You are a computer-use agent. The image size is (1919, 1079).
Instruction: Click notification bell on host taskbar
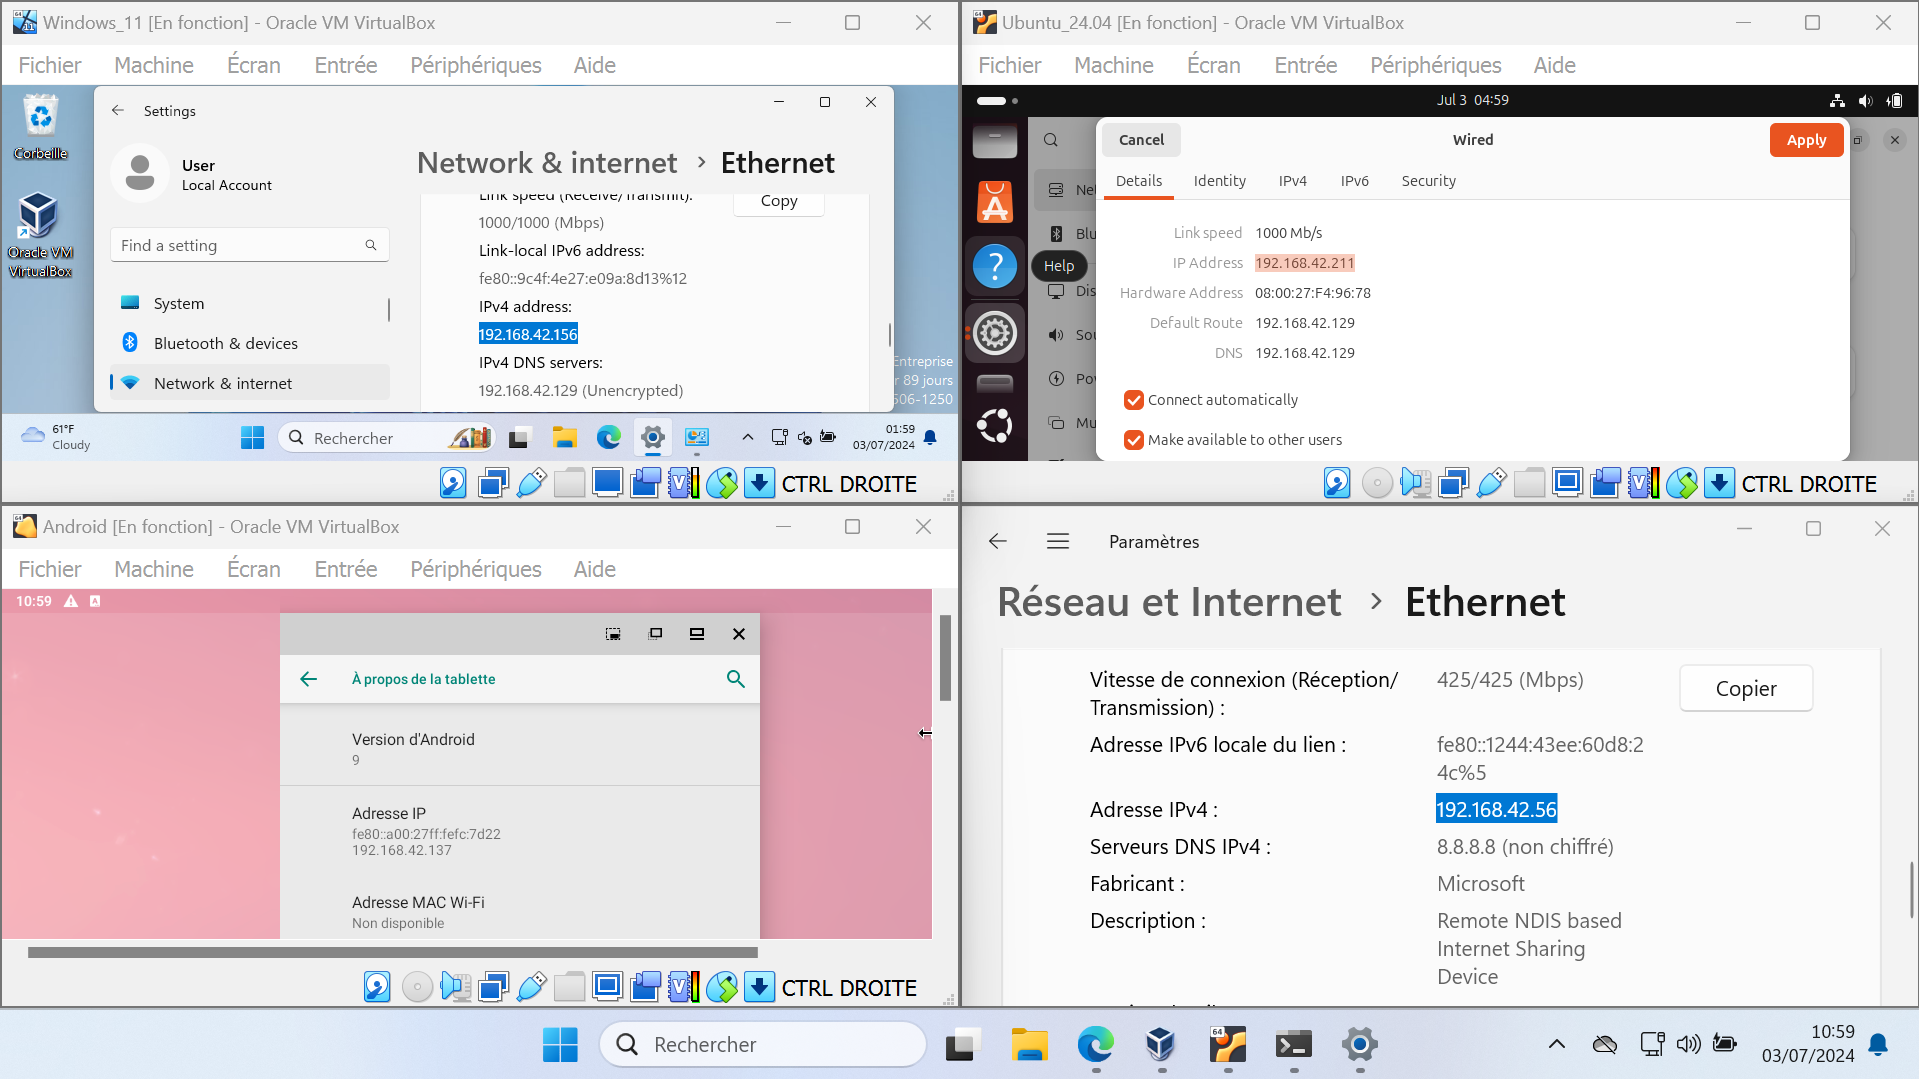pyautogui.click(x=1878, y=1045)
